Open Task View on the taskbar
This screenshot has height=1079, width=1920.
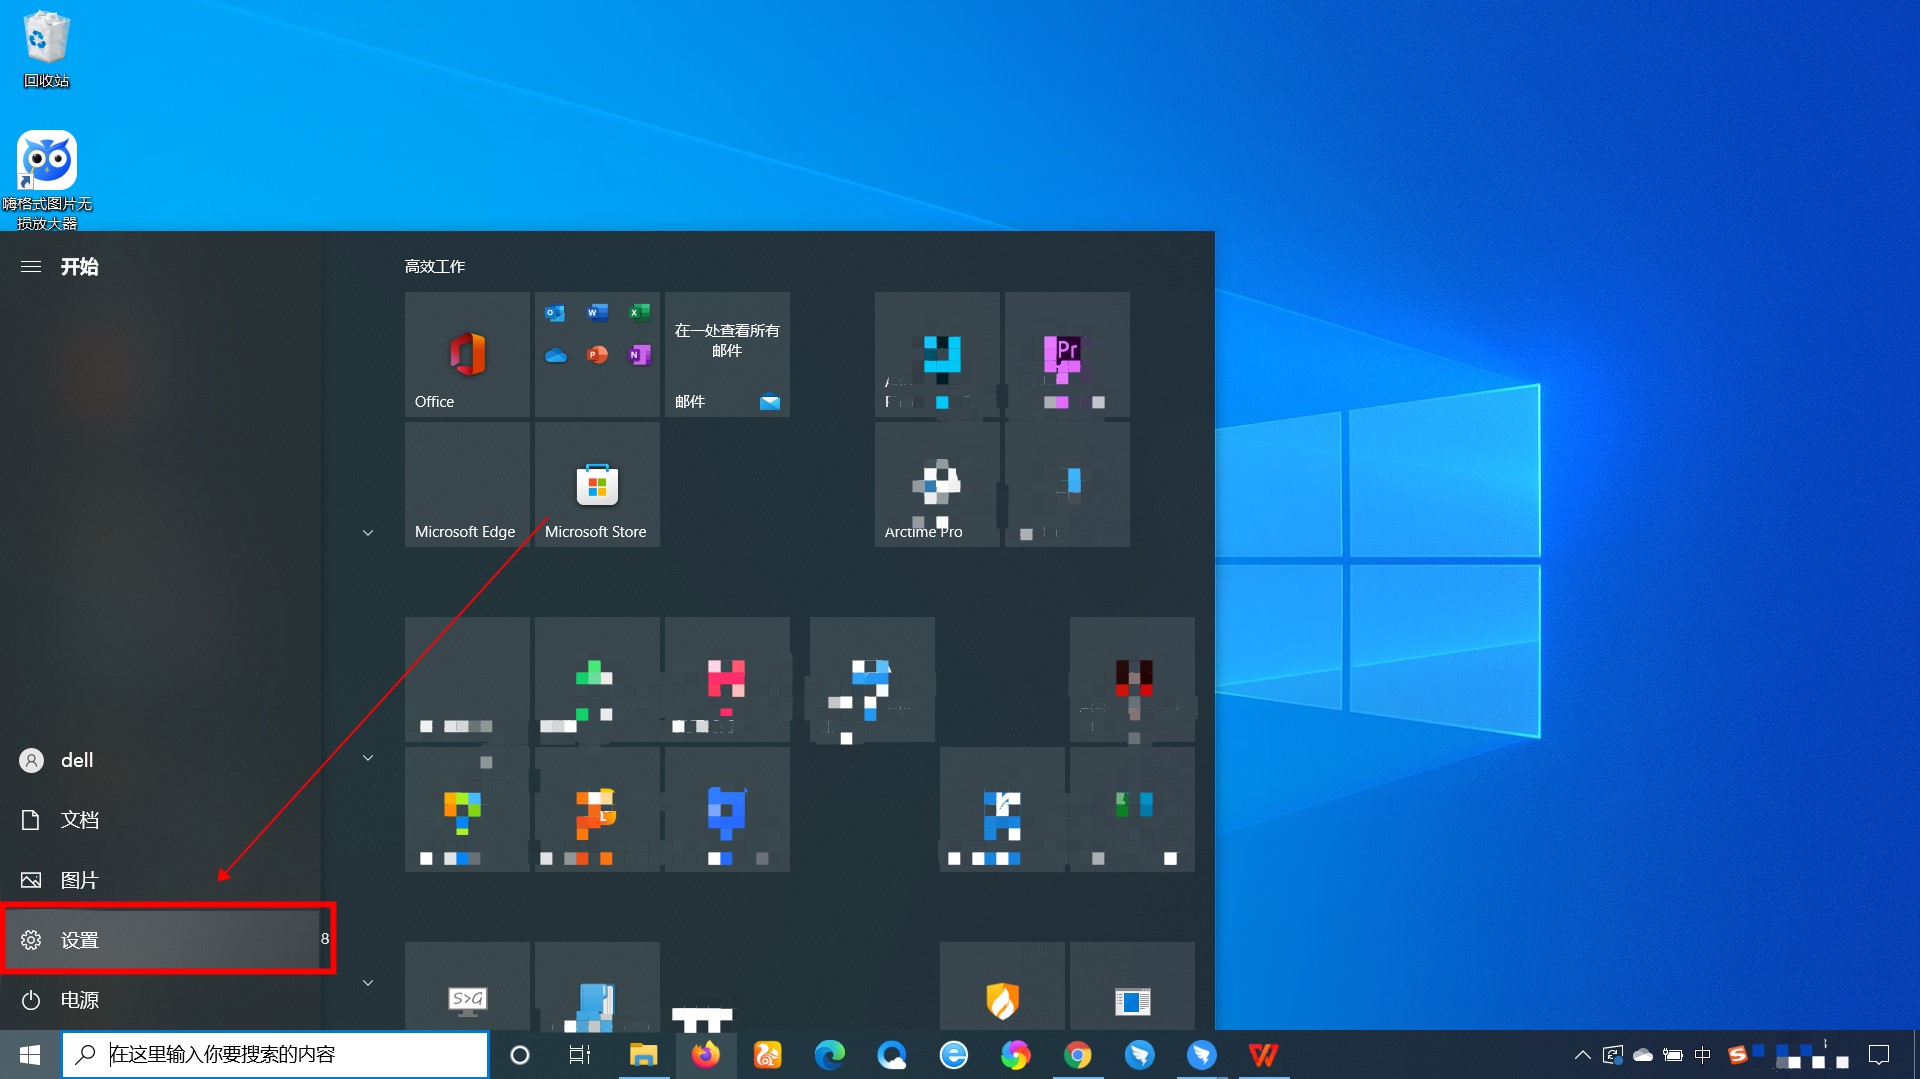click(578, 1054)
